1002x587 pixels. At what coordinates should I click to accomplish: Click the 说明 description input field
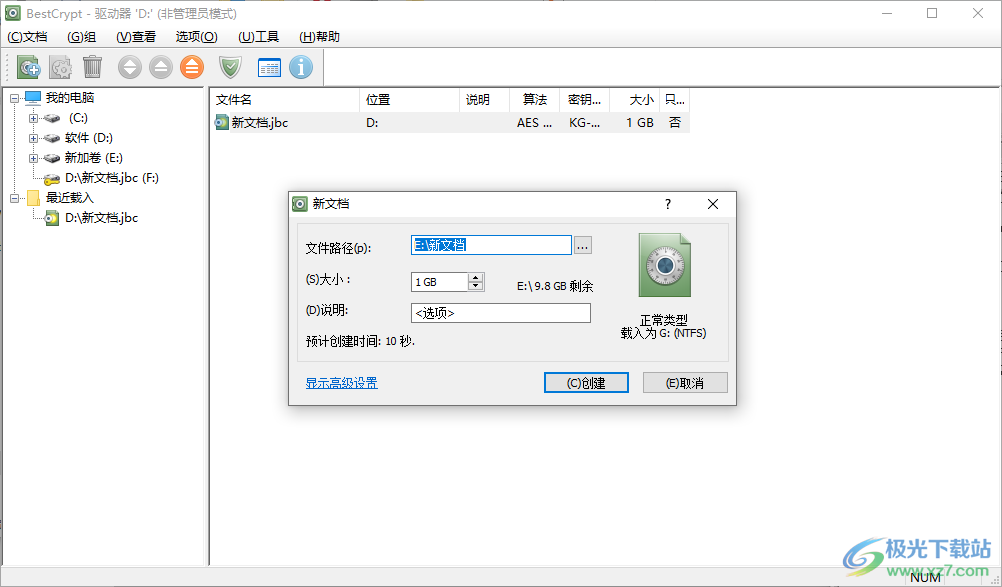coord(500,313)
